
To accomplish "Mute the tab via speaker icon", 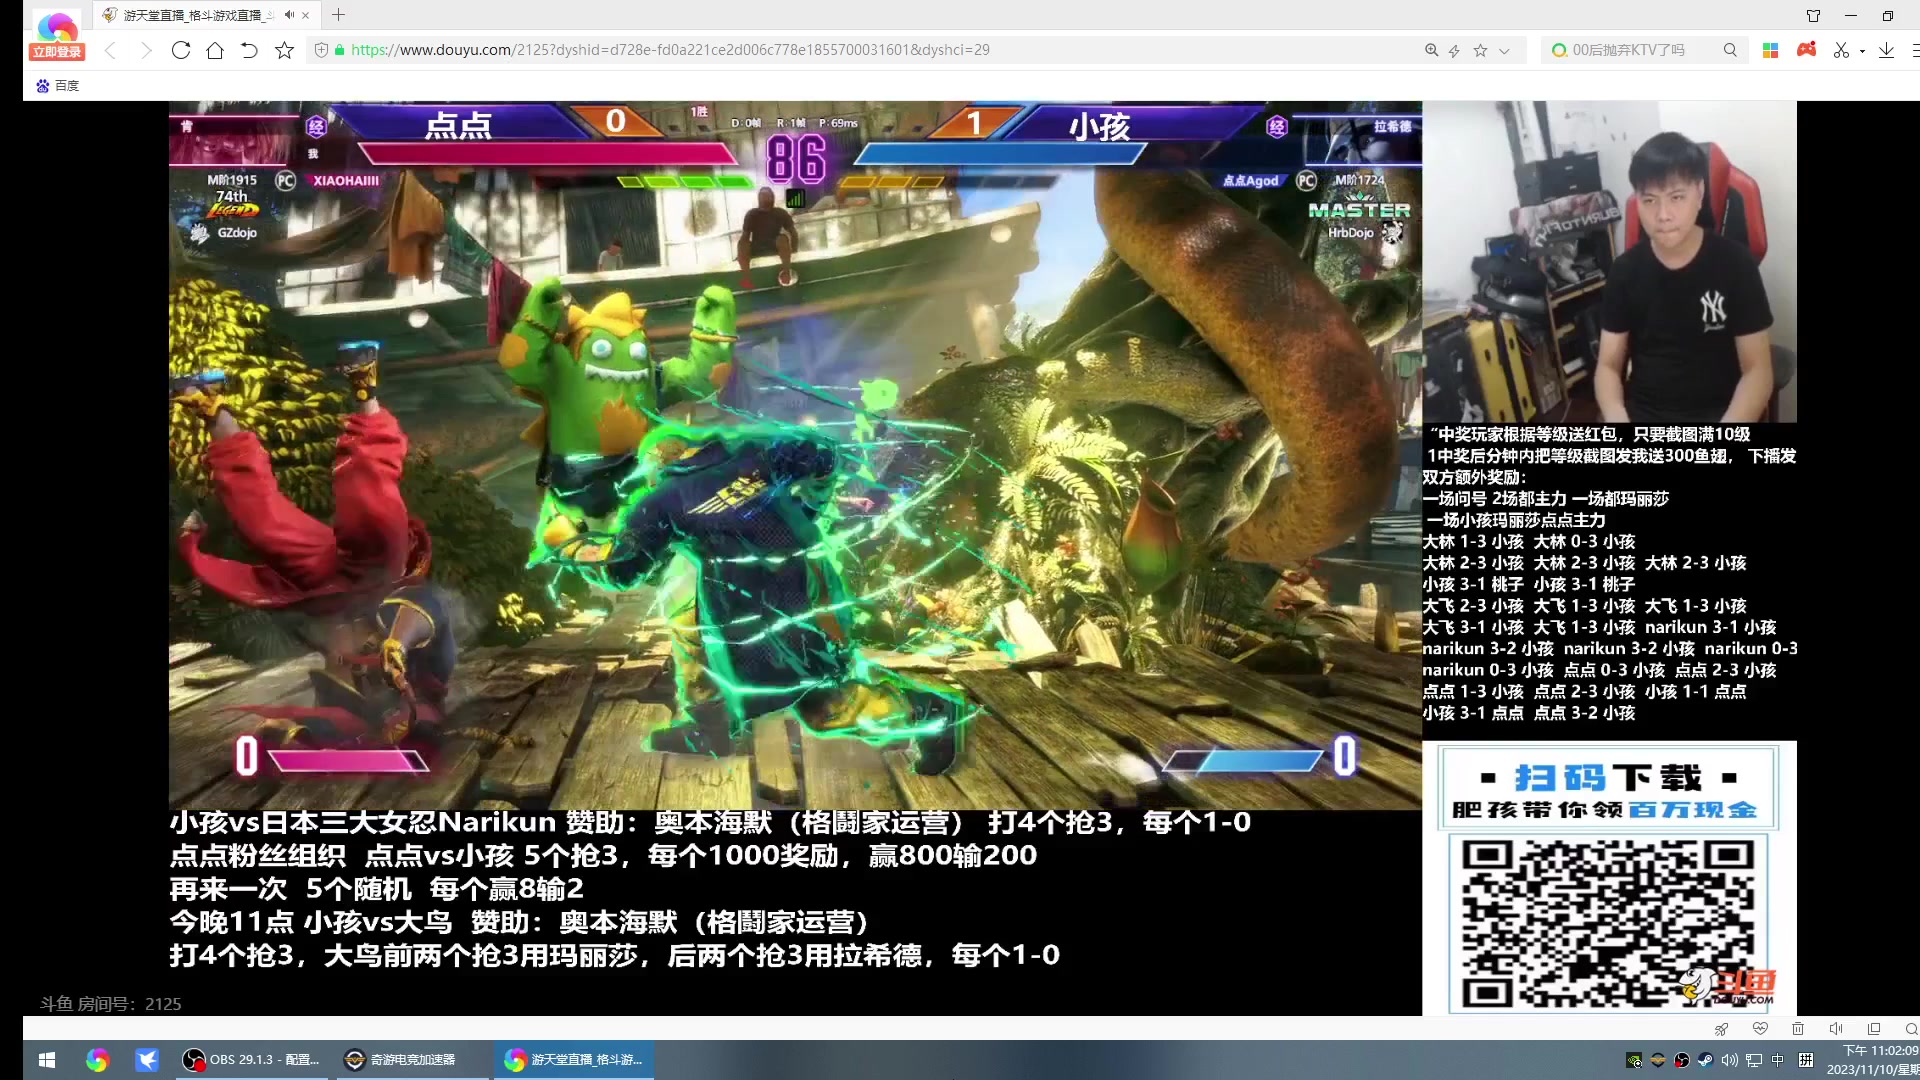I will (x=289, y=15).
